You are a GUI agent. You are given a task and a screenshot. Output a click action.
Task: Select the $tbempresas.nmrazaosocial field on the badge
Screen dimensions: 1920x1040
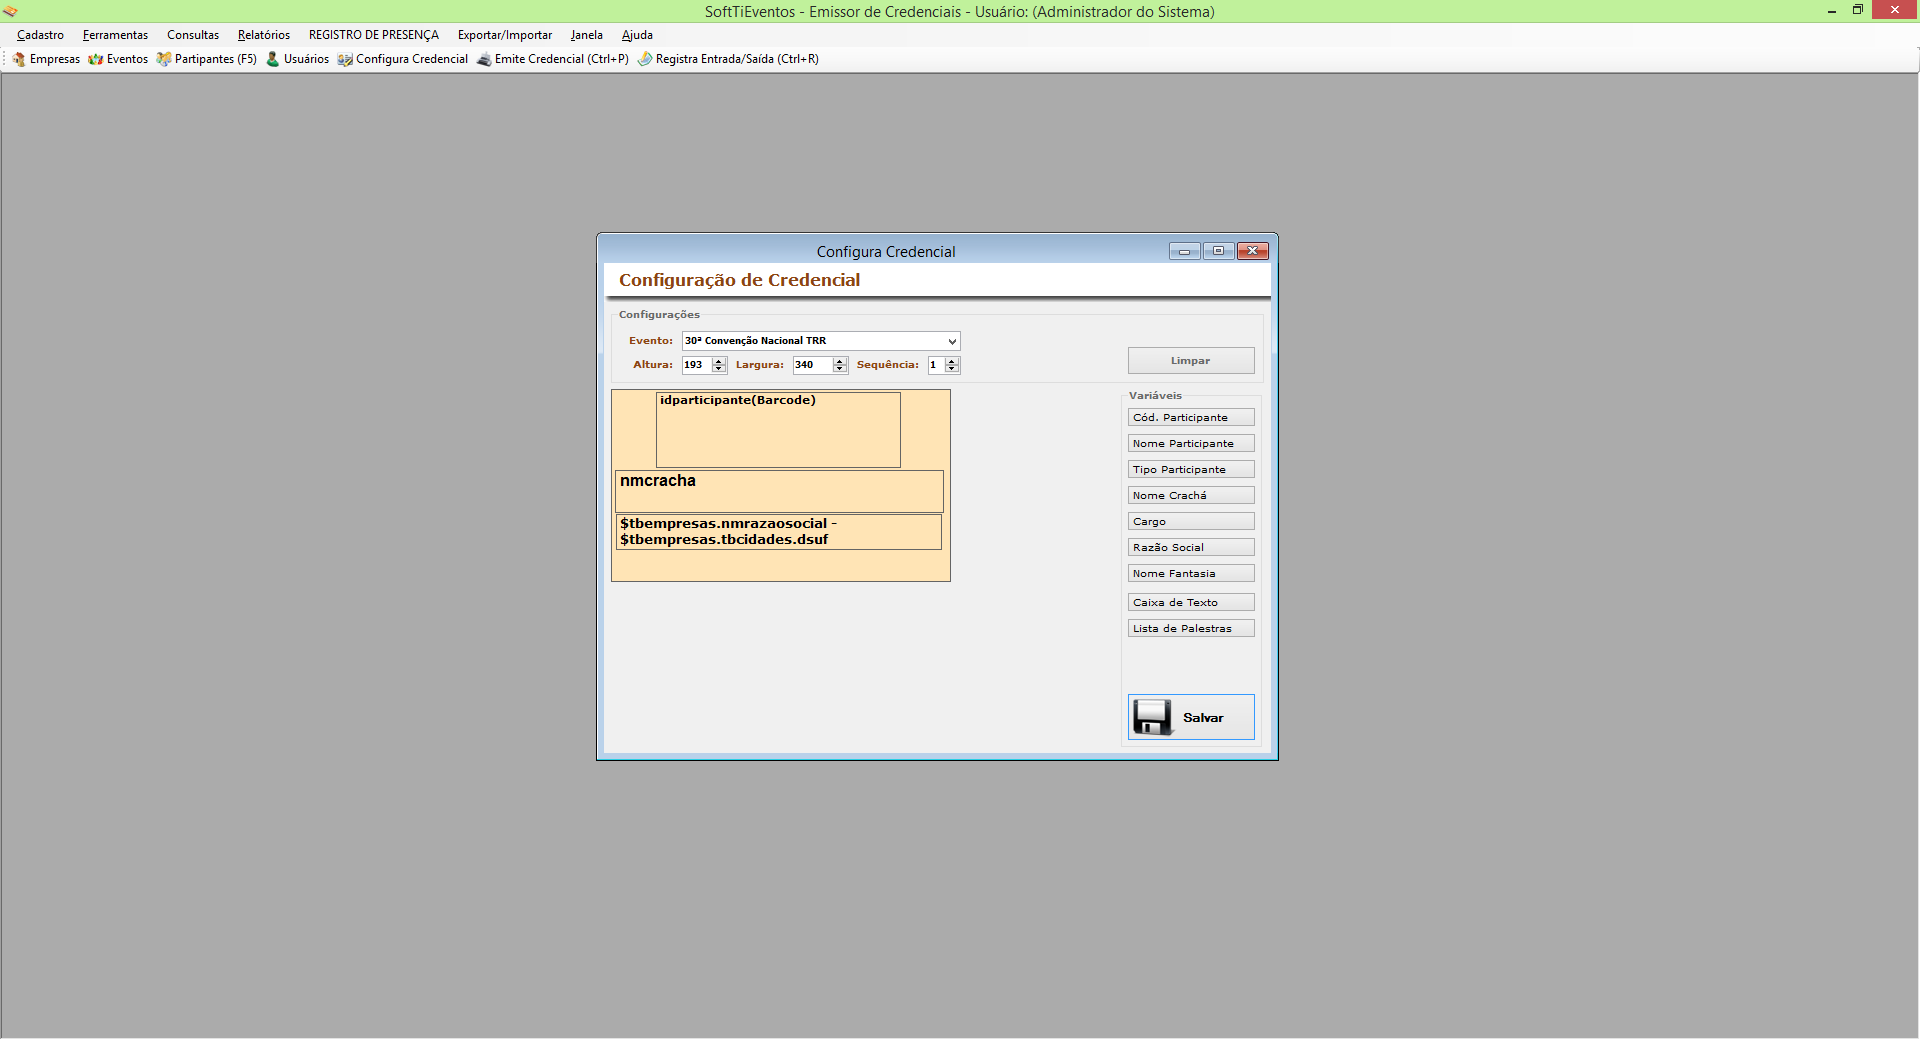point(778,532)
